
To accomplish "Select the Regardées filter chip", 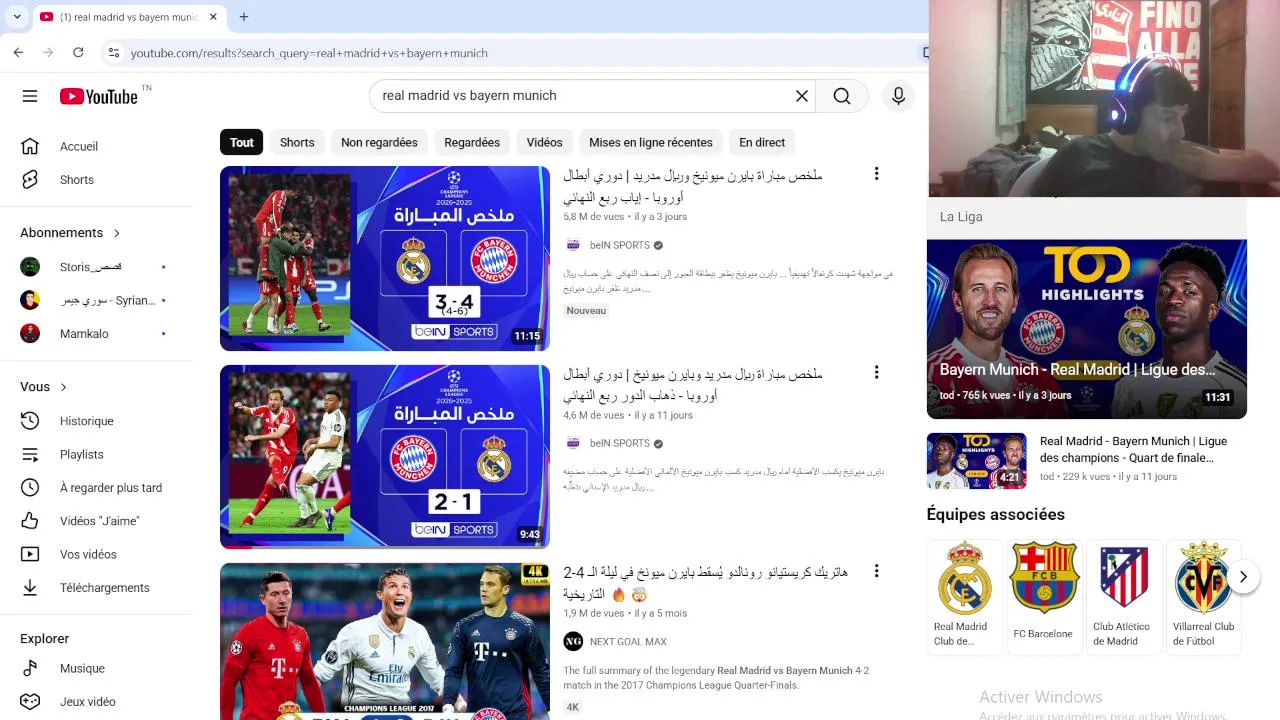I will 472,142.
